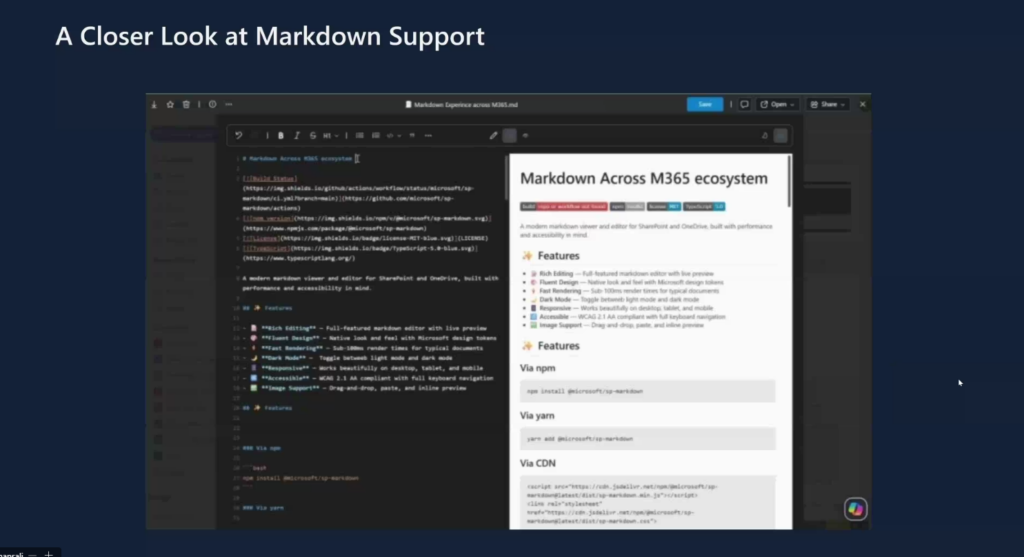Click the build badge in preview pane
The width and height of the screenshot is (1024, 557).
tap(549, 206)
